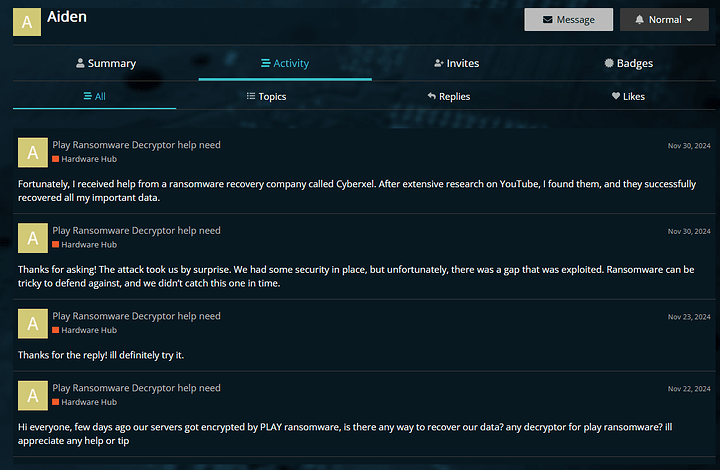Screen dimensions: 720x470
Task: Filter activity by Likes
Action: pos(628,96)
